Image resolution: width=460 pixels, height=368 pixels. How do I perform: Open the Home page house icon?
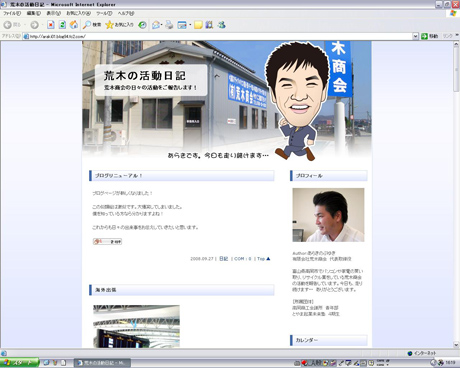tap(74, 25)
